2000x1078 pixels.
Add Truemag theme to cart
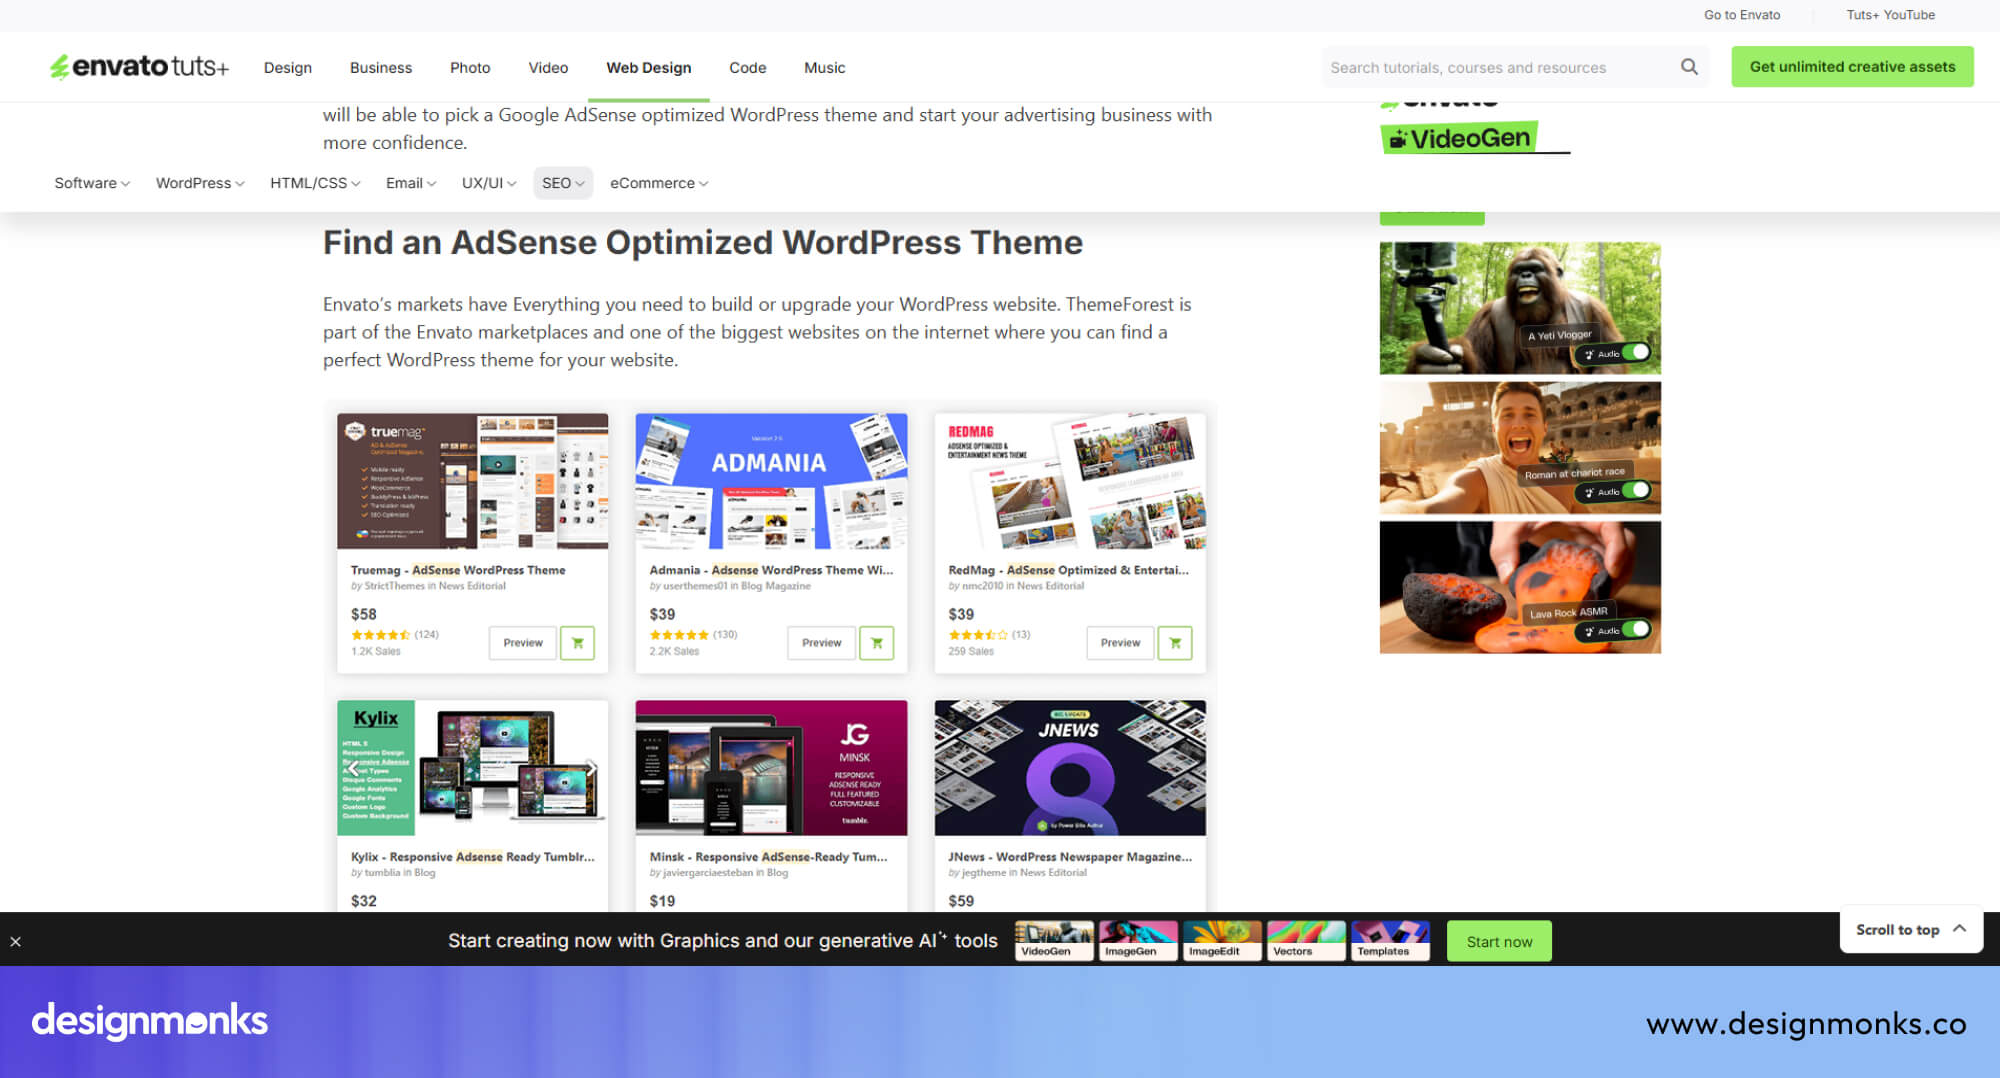(x=577, y=643)
